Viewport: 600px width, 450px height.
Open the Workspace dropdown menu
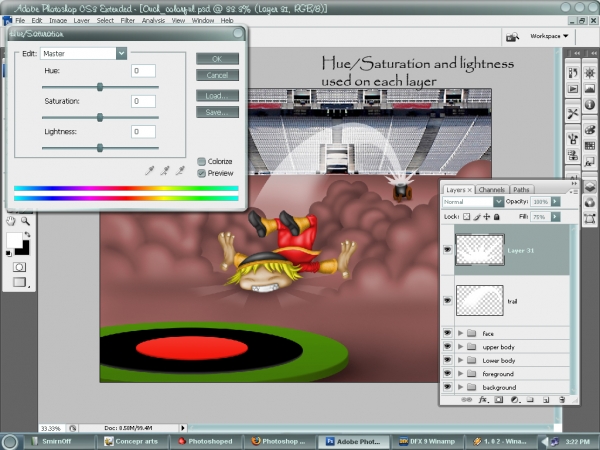pos(549,36)
